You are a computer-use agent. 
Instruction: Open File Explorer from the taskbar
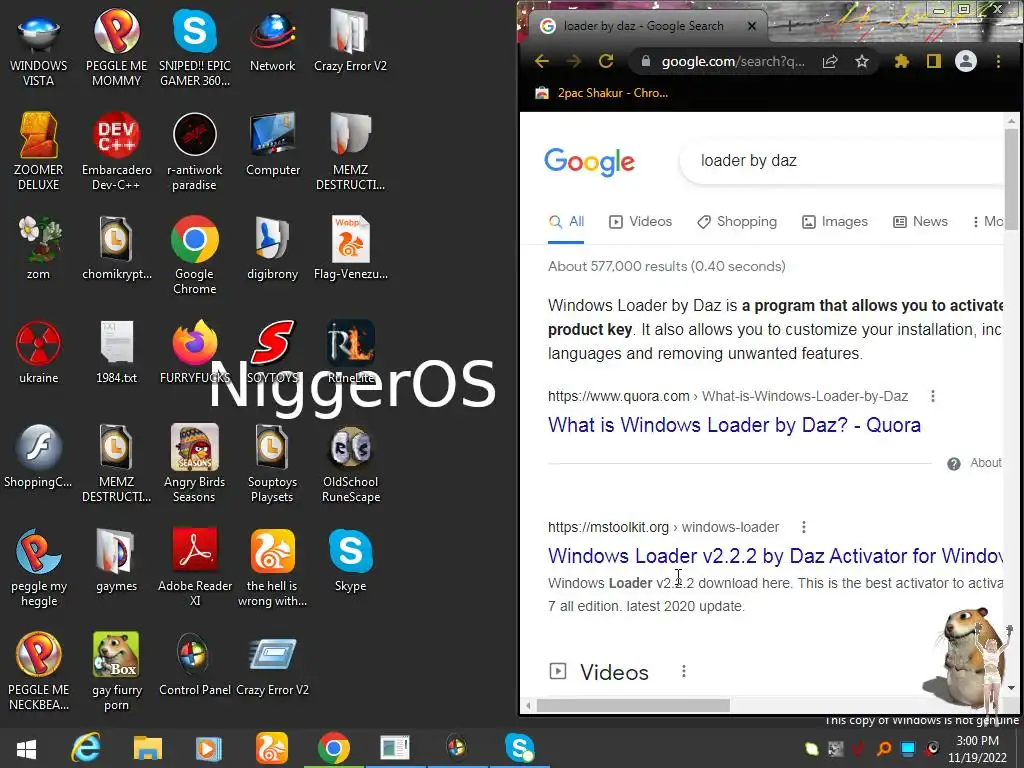pos(148,748)
